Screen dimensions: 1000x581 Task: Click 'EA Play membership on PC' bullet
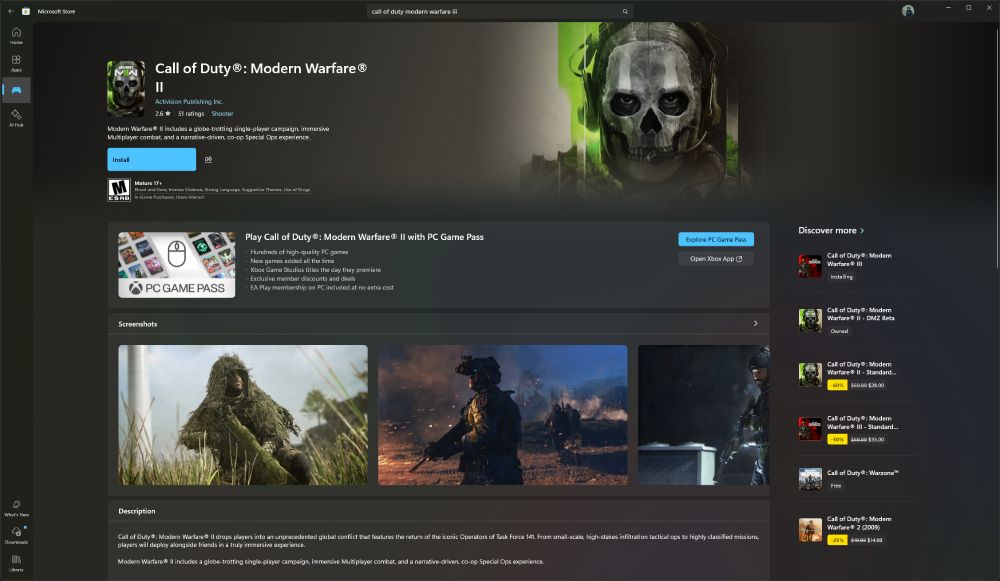click(x=322, y=288)
